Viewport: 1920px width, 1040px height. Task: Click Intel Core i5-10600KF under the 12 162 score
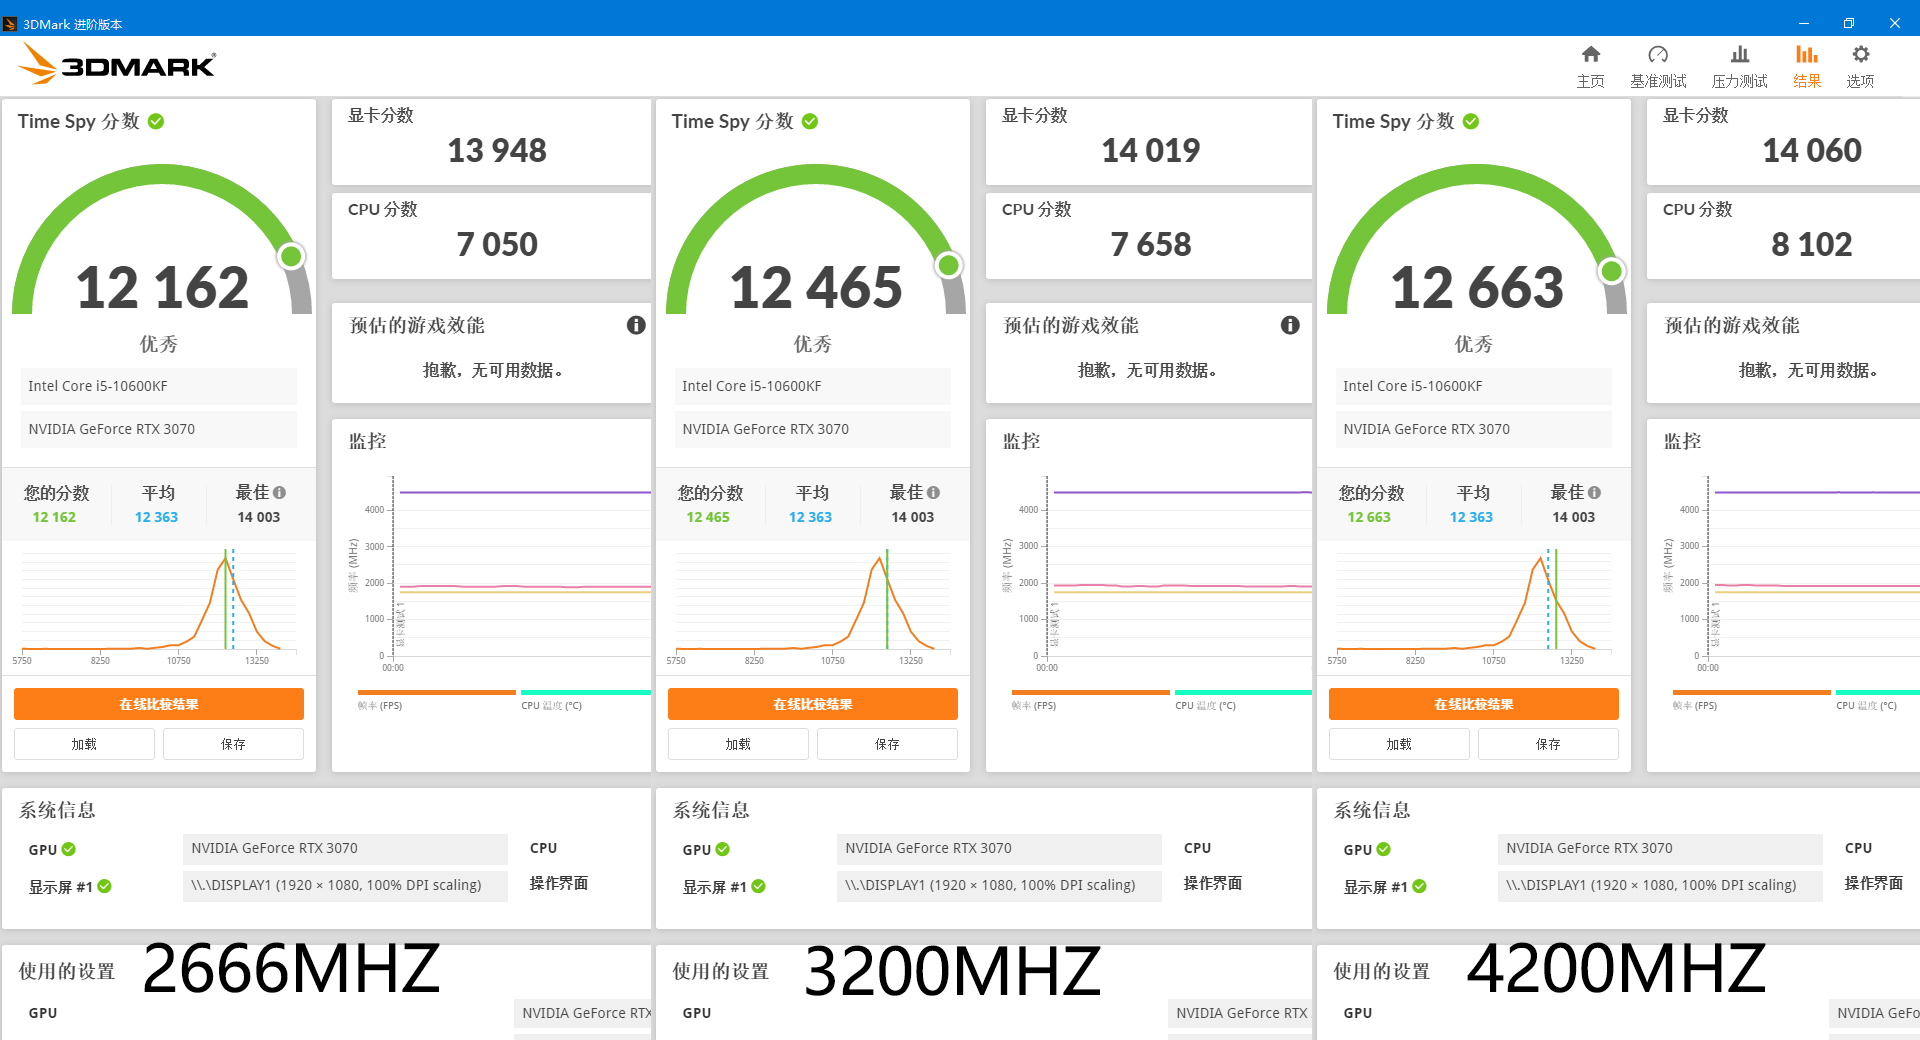coord(159,386)
